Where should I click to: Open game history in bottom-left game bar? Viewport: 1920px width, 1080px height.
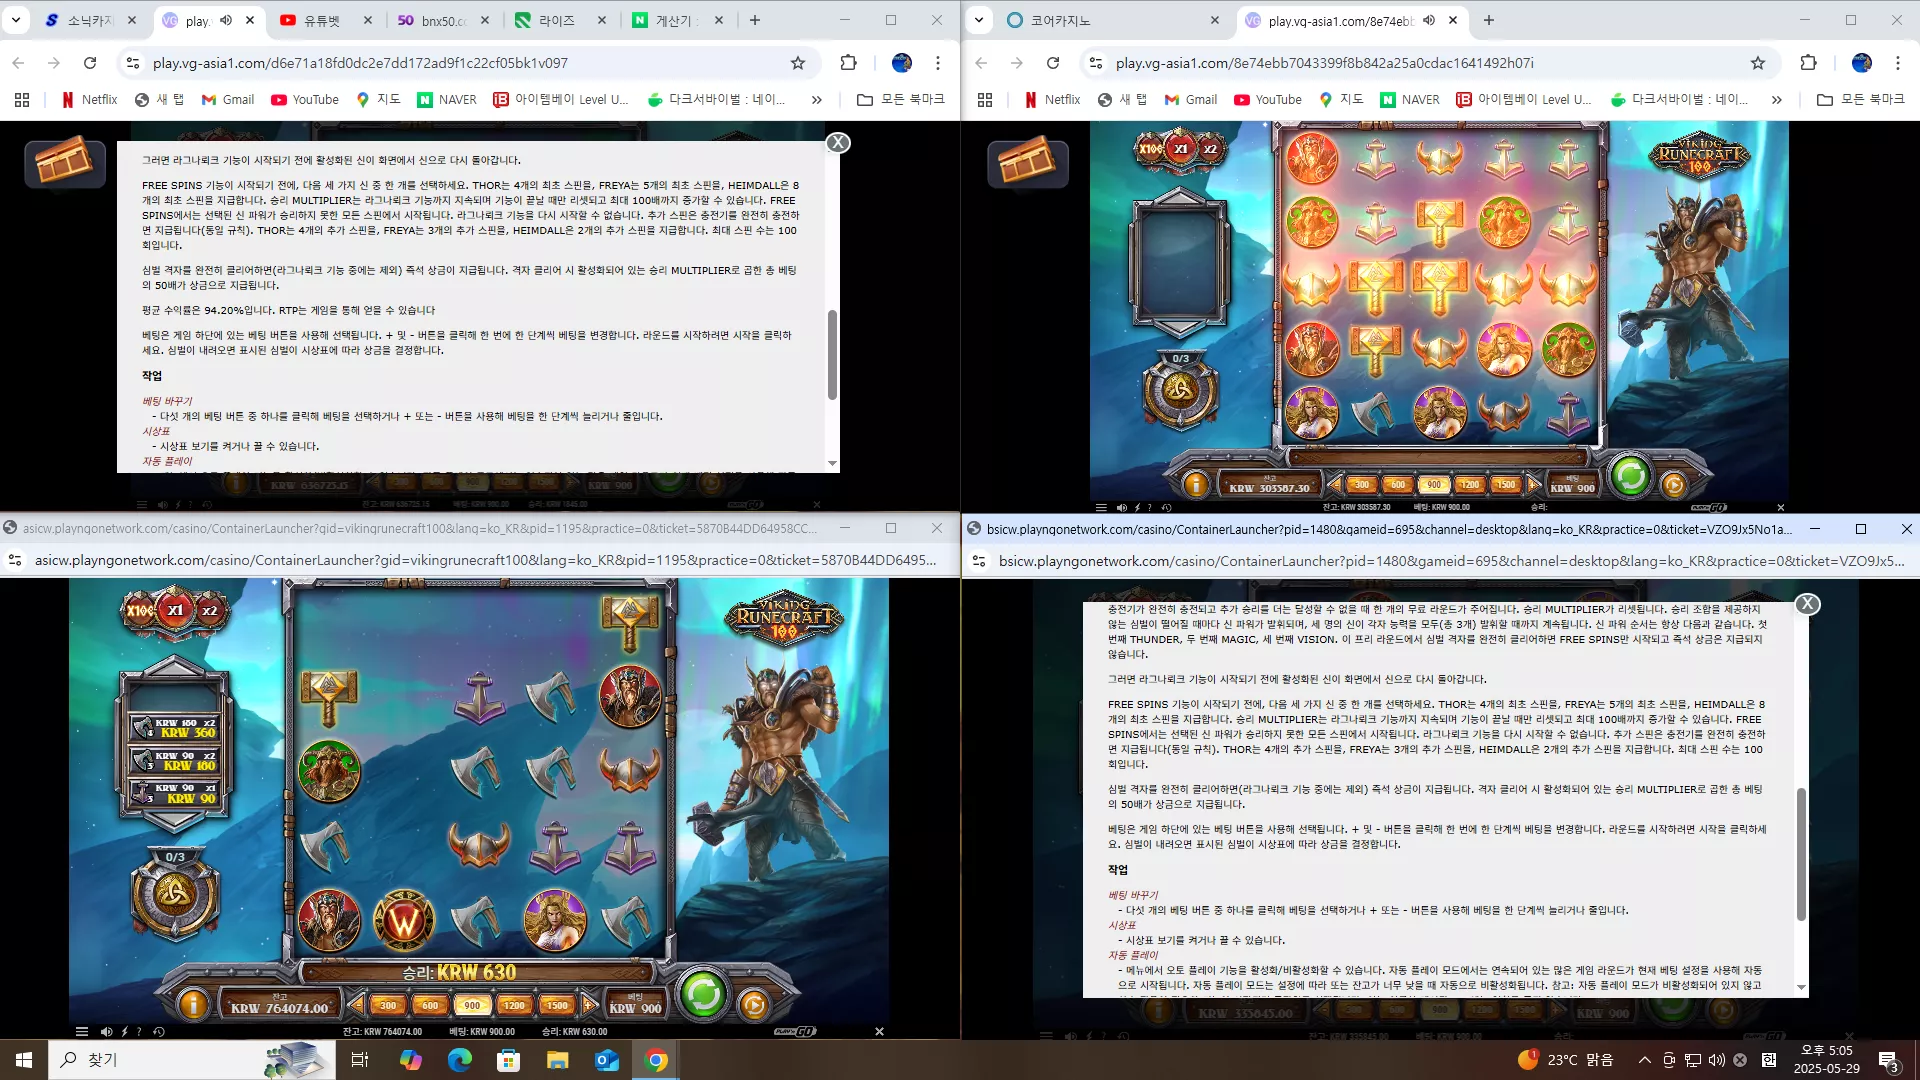[x=159, y=1031]
